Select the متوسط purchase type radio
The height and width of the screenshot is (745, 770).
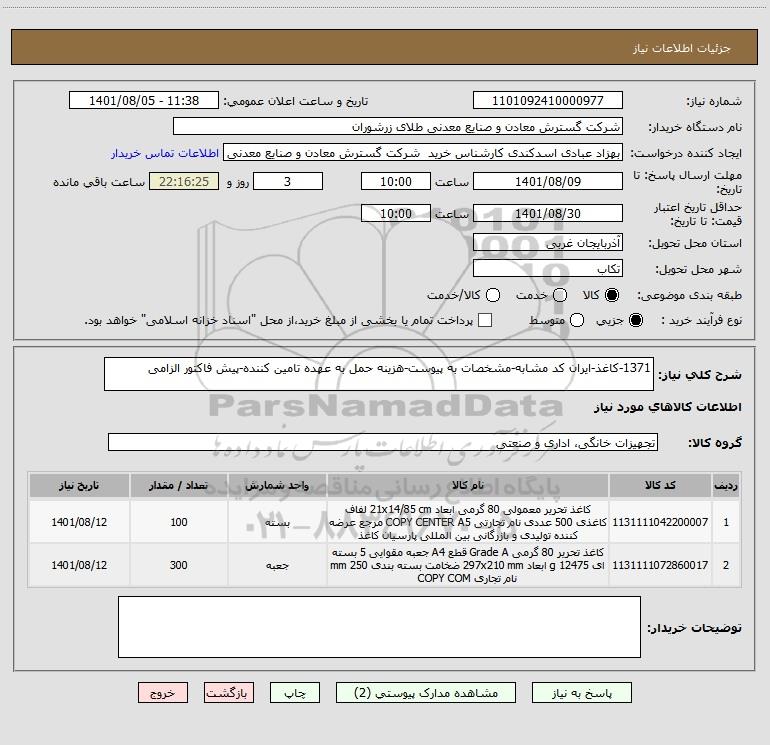tap(577, 320)
